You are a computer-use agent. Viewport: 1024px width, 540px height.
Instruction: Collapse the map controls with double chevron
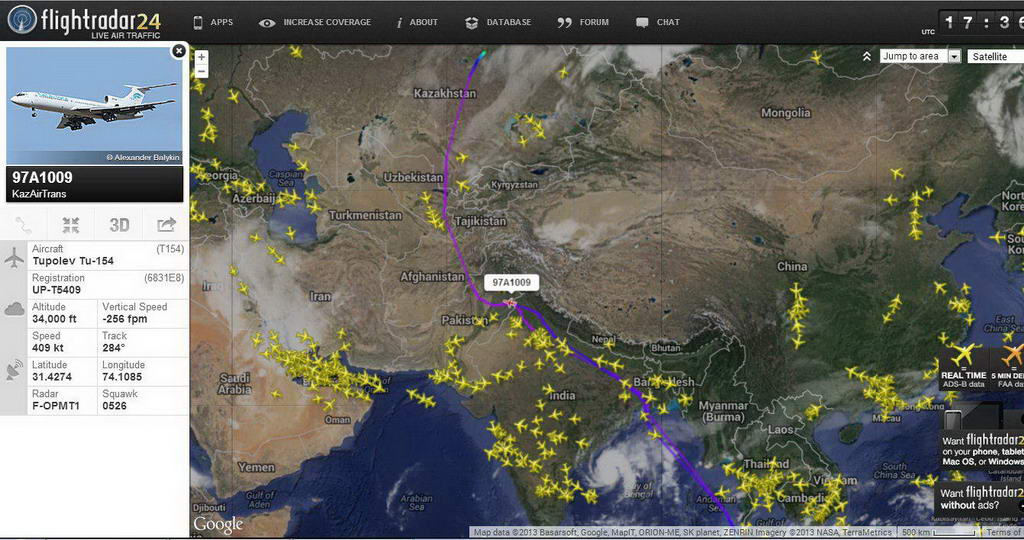(867, 57)
